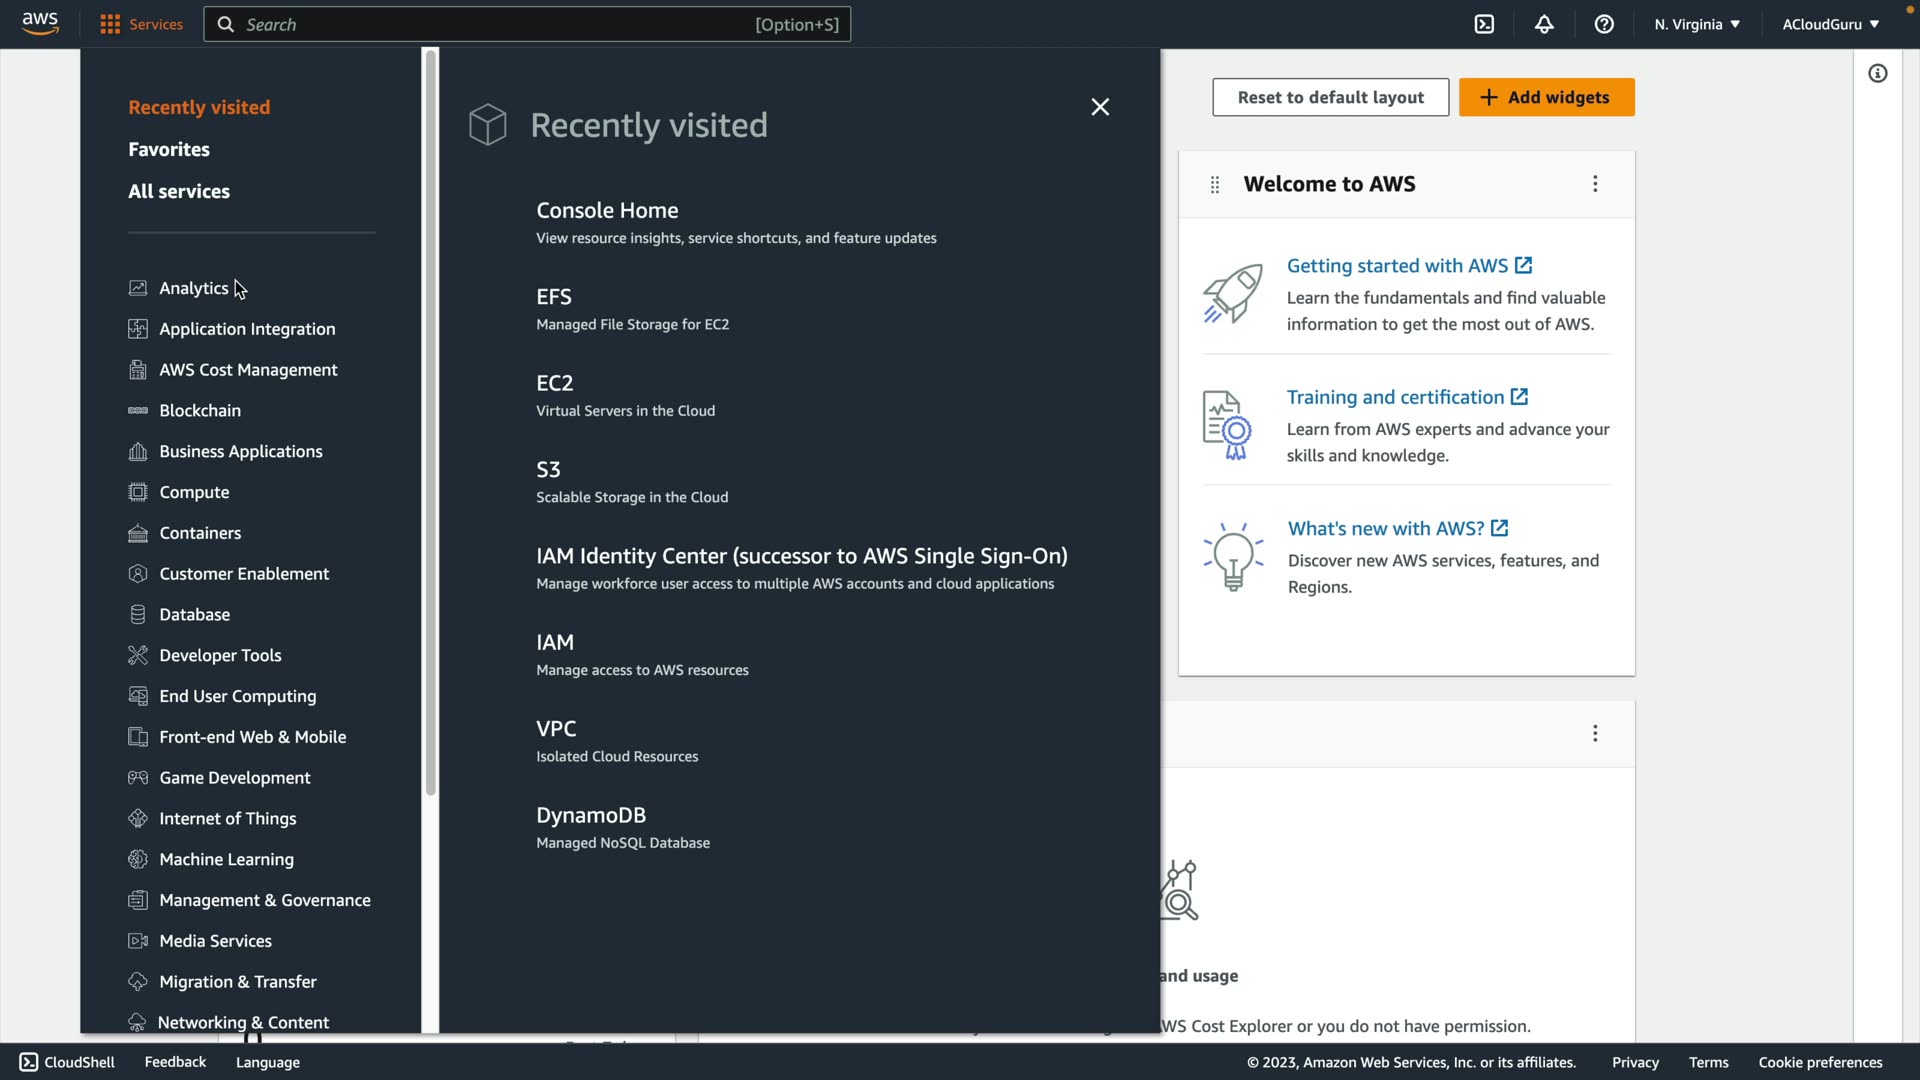Open the info panel icon at right edge
This screenshot has height=1080, width=1920.
(x=1878, y=73)
